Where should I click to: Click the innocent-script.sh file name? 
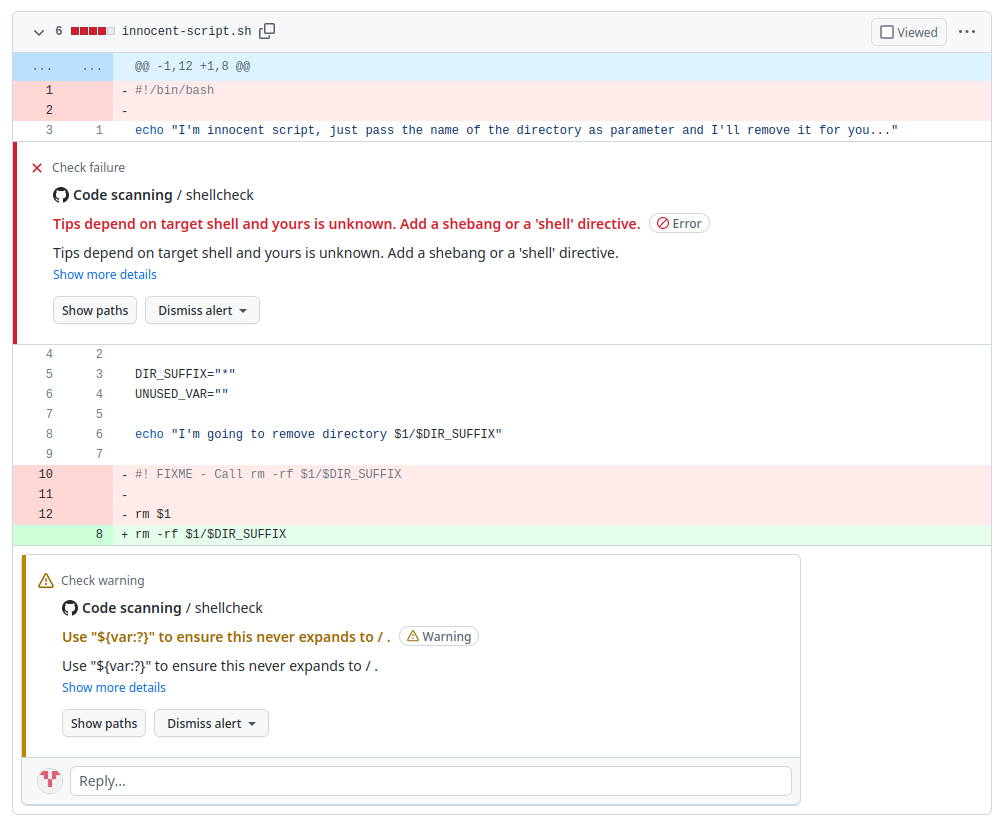186,31
